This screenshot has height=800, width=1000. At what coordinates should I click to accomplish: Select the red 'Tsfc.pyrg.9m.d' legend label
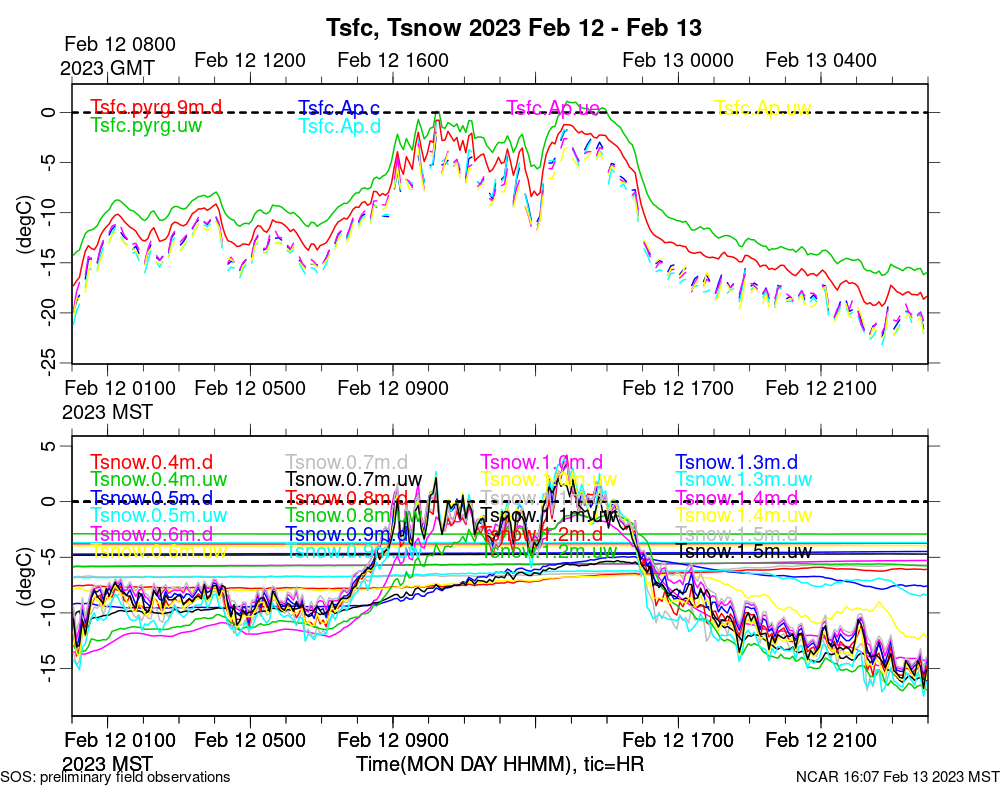click(x=156, y=107)
